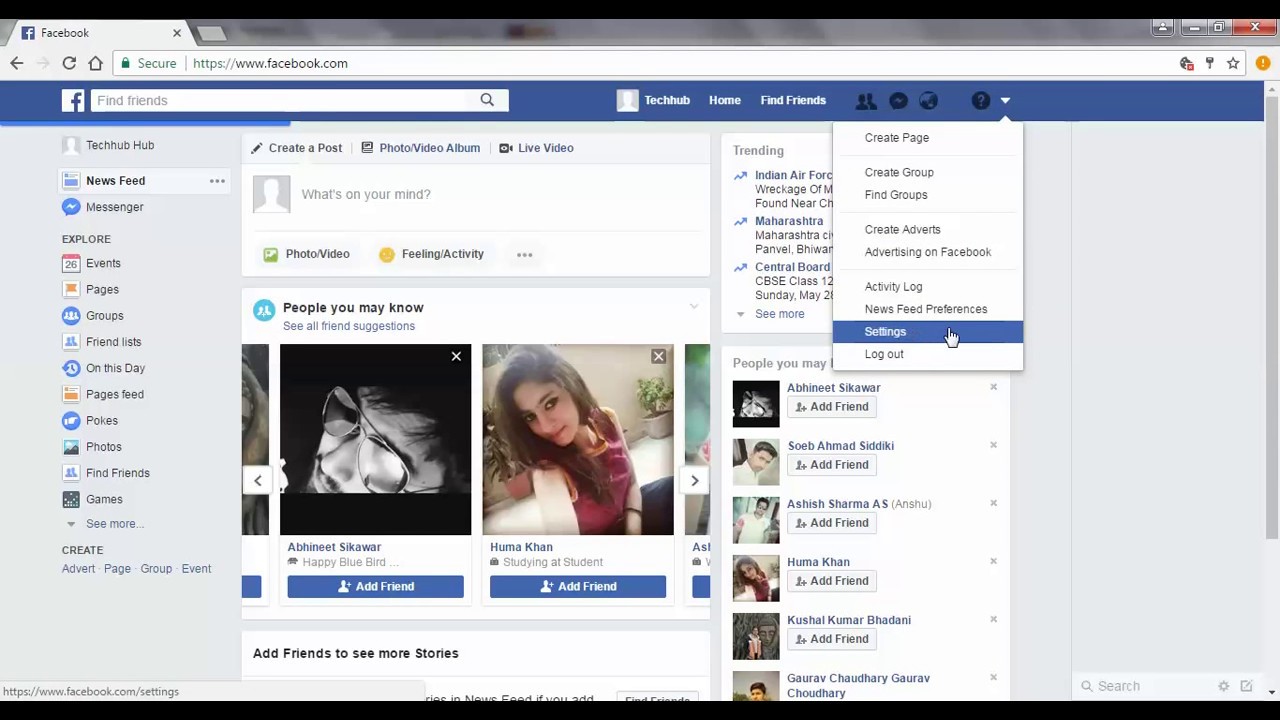This screenshot has height=720, width=1280.
Task: Collapse the account dropdown arrow
Action: pos(1005,100)
